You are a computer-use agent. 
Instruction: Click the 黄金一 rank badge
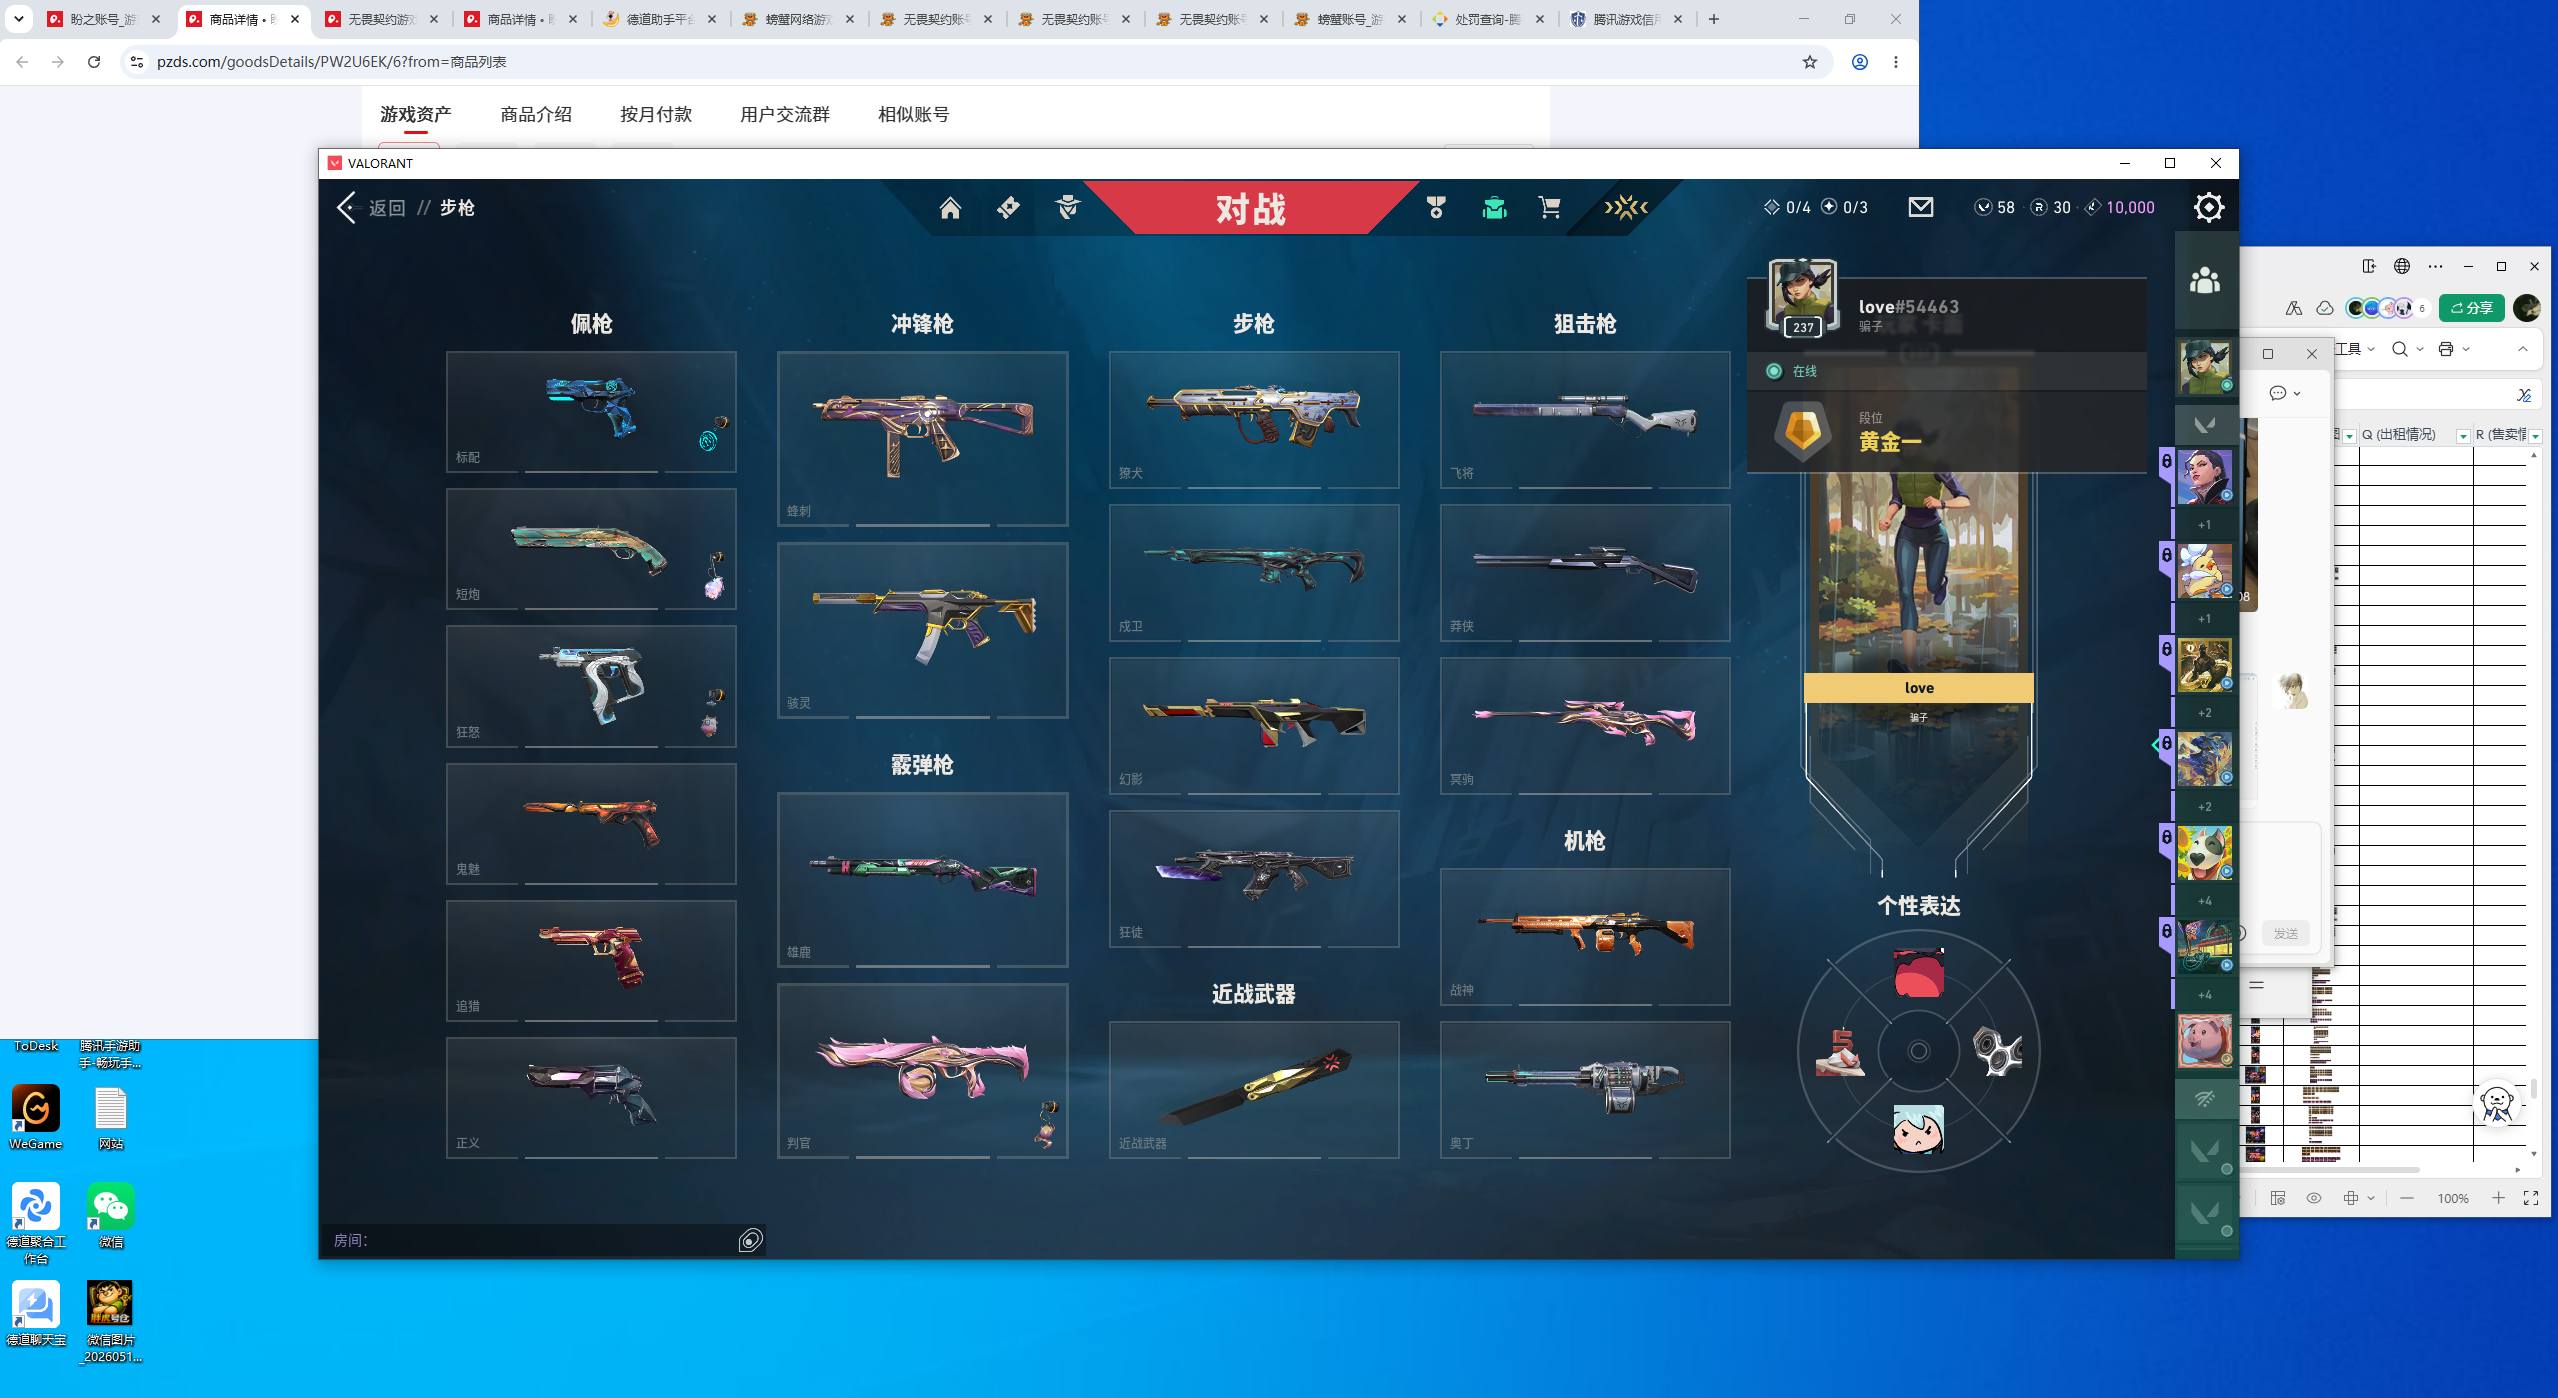(x=1802, y=431)
